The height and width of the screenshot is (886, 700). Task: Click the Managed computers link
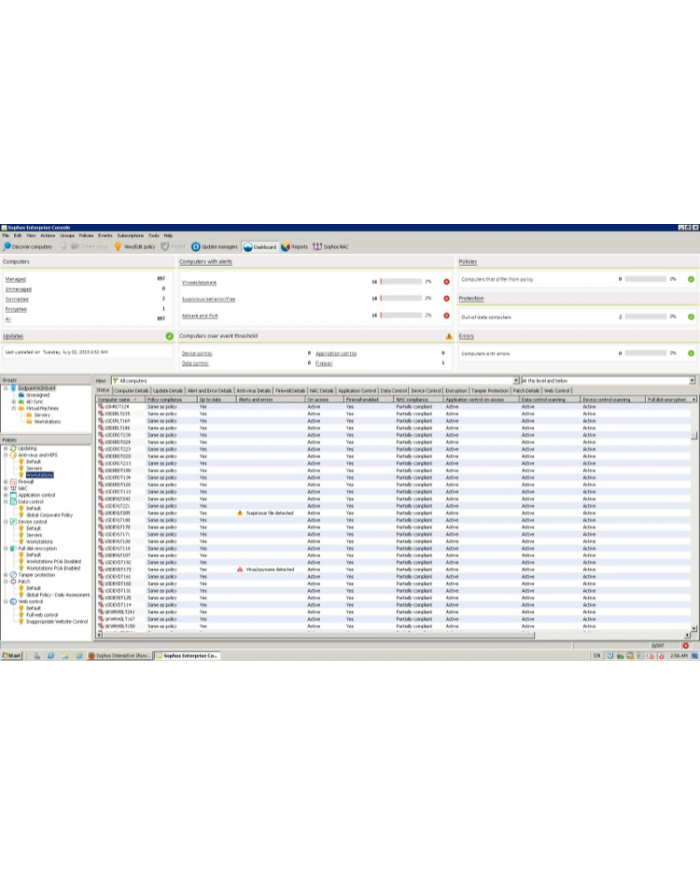point(15,279)
